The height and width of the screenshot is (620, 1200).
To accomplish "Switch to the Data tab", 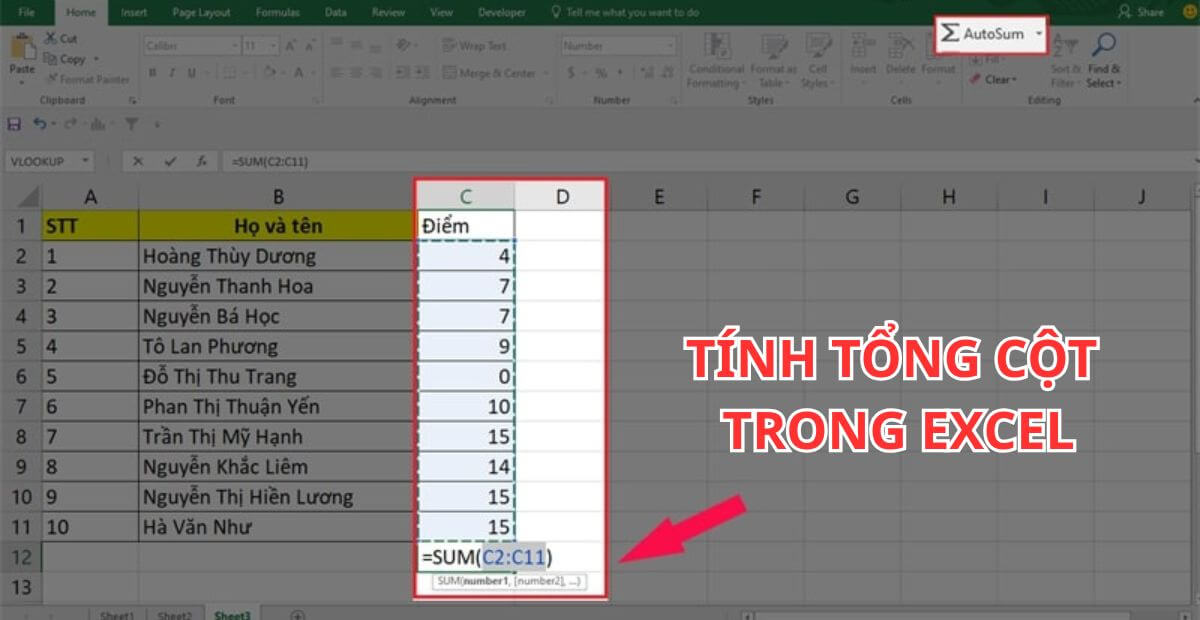I will (336, 12).
